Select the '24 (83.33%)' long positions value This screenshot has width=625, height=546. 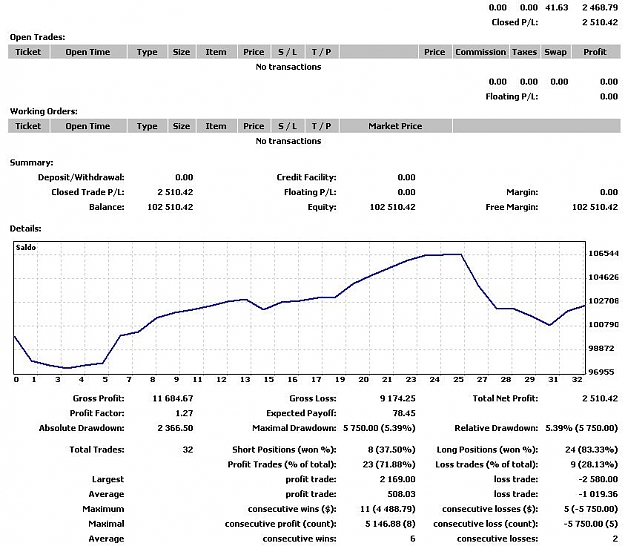tap(592, 450)
